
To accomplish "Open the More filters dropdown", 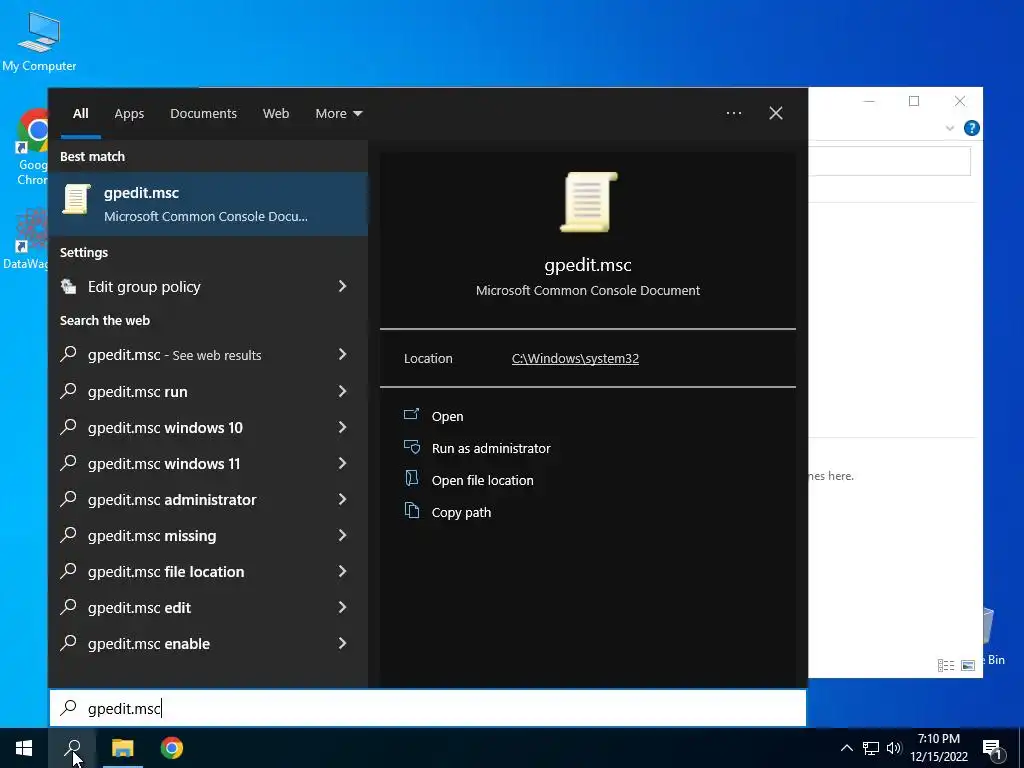I will pos(338,113).
